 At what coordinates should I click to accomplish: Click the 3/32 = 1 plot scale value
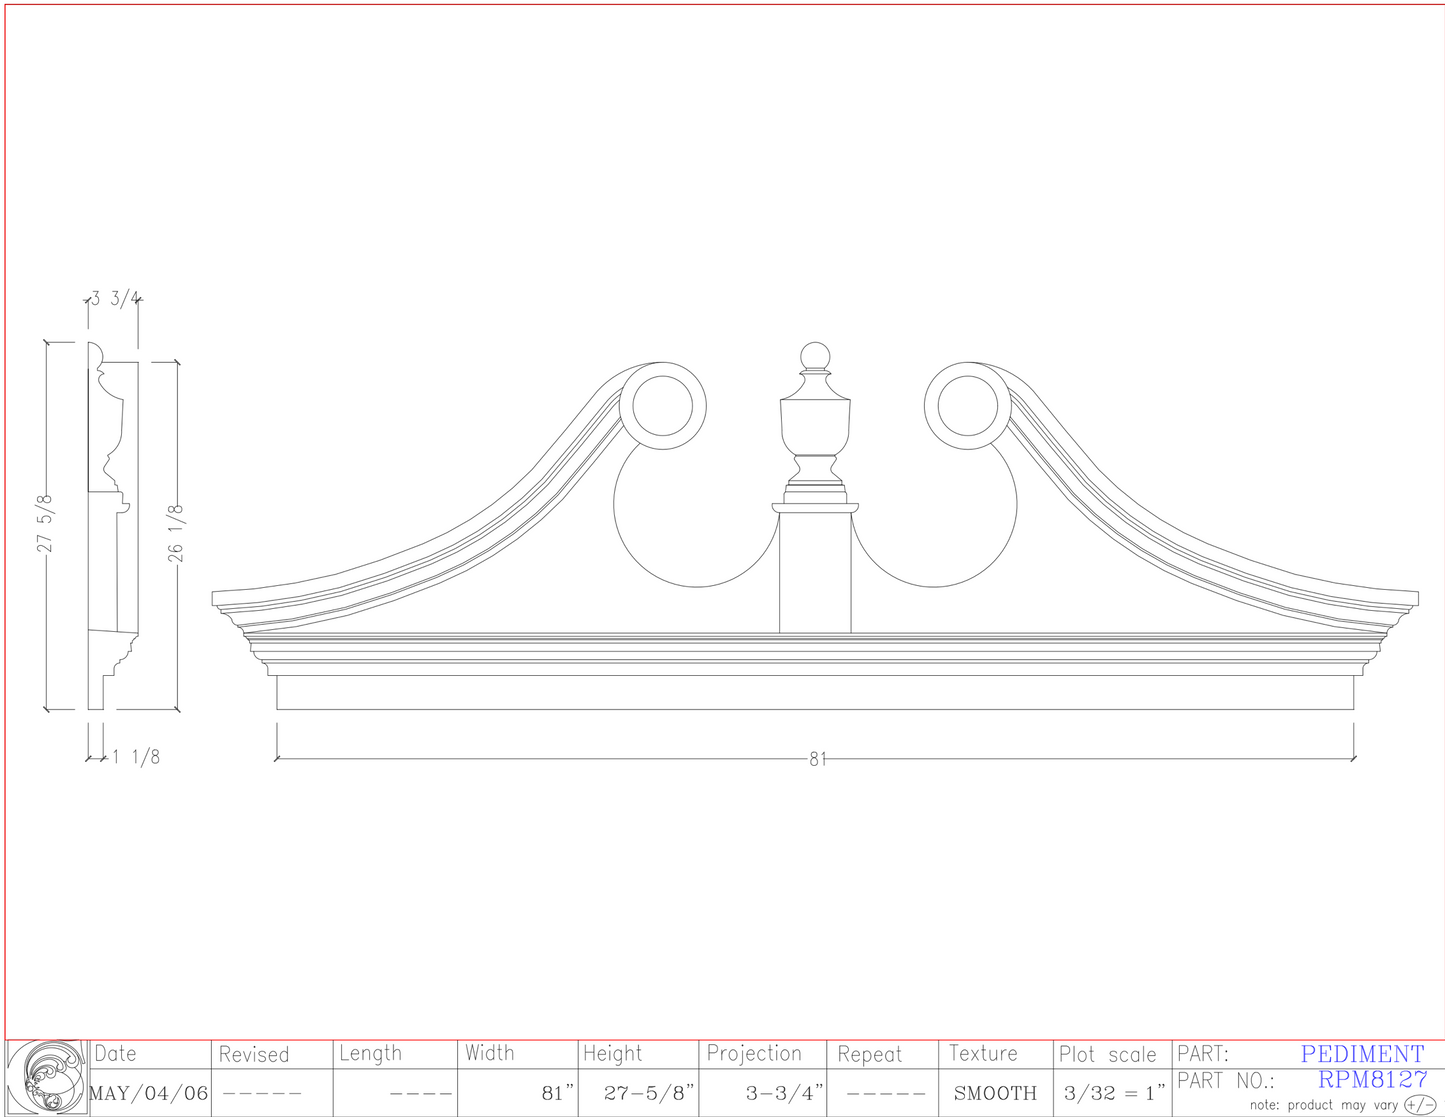point(1115,1092)
